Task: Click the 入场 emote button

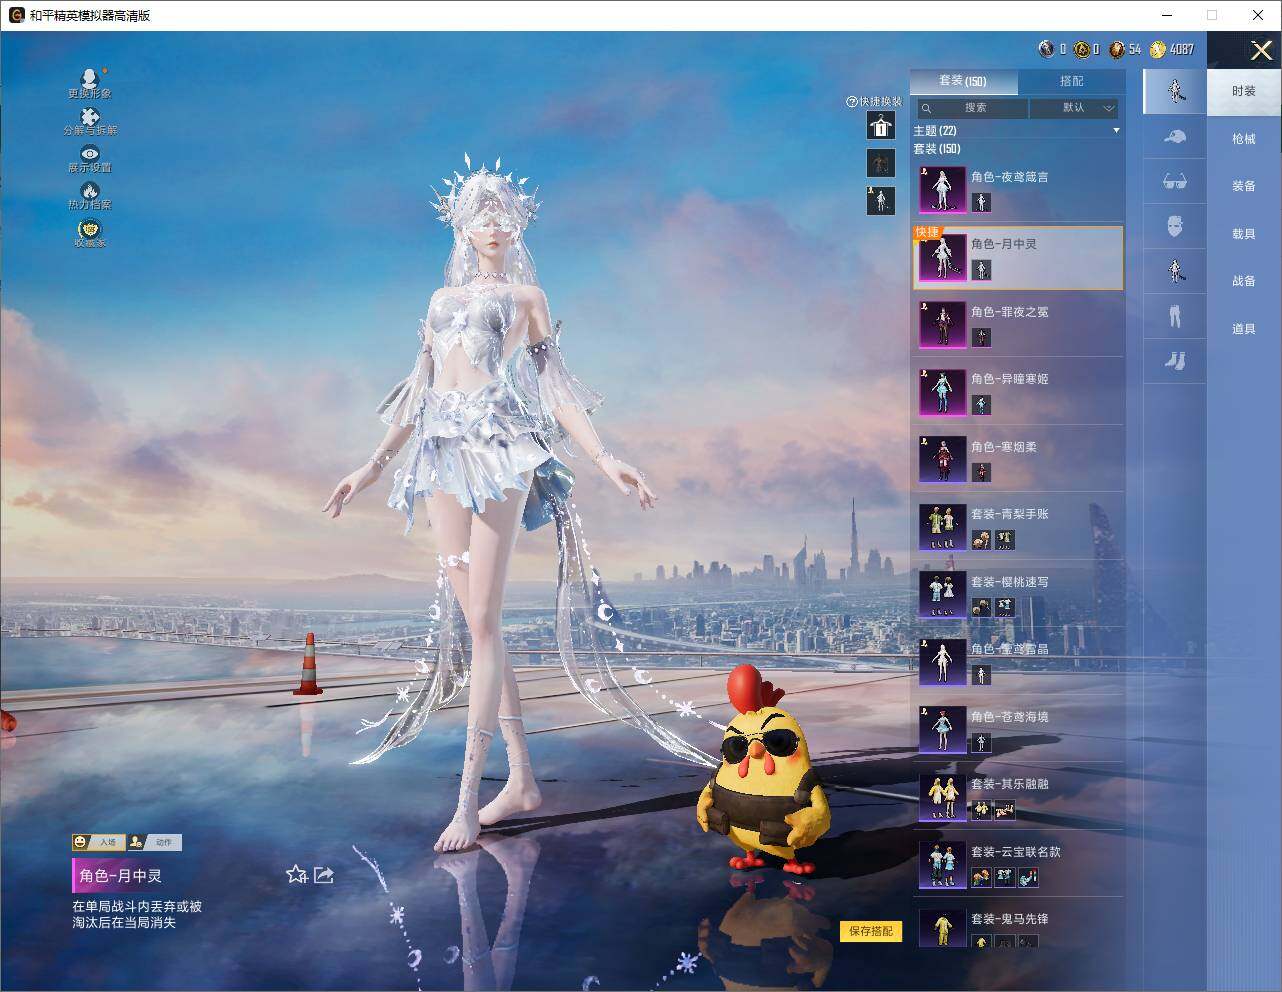Action: click(98, 842)
